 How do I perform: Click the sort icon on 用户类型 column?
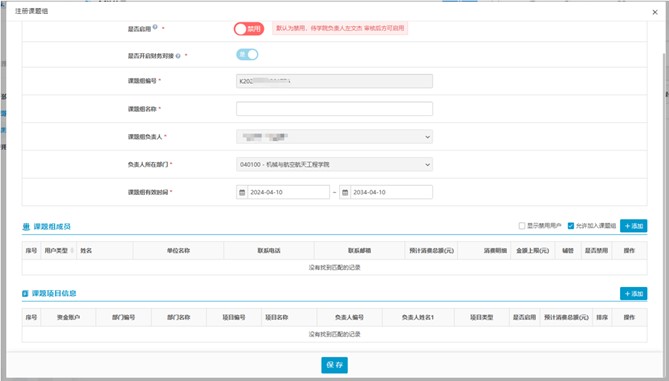(x=72, y=250)
